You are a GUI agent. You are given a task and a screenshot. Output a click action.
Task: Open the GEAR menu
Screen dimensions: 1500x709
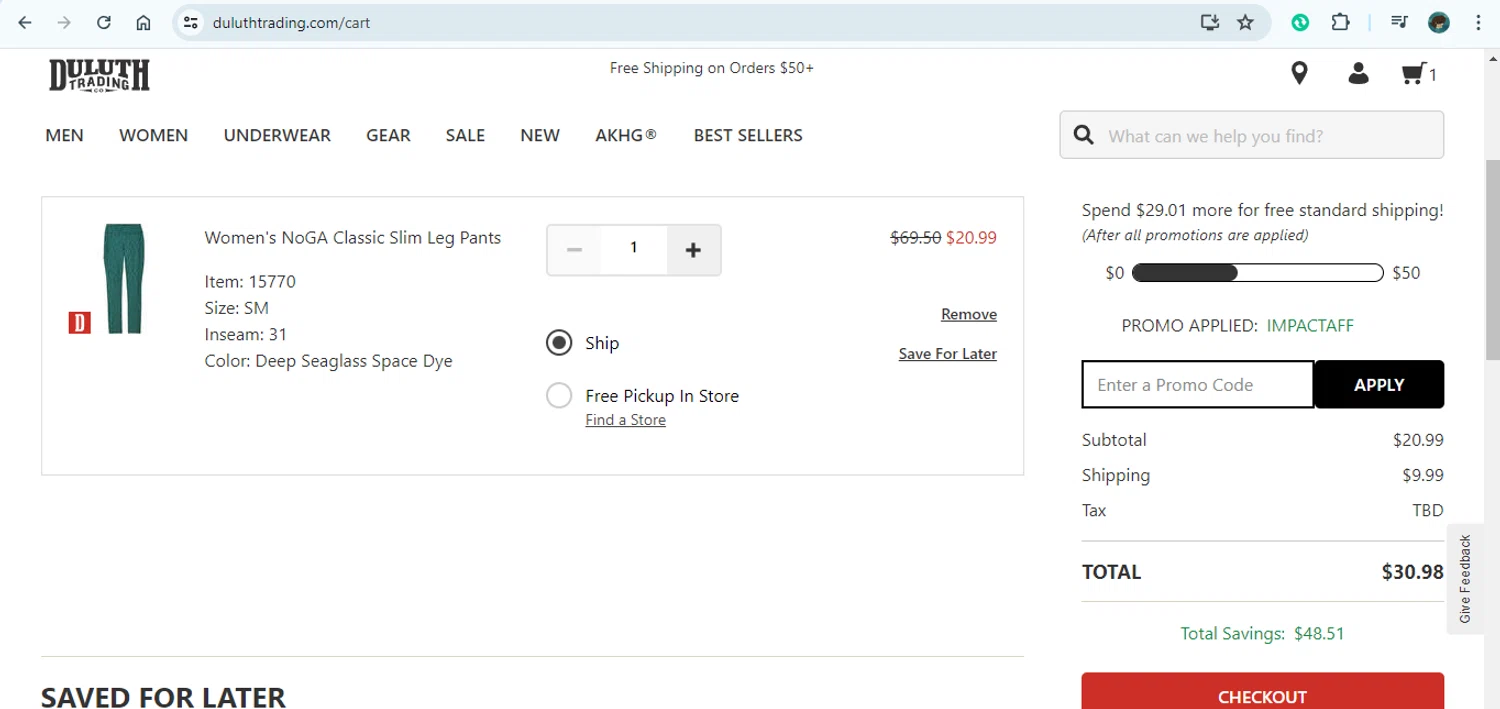point(388,135)
